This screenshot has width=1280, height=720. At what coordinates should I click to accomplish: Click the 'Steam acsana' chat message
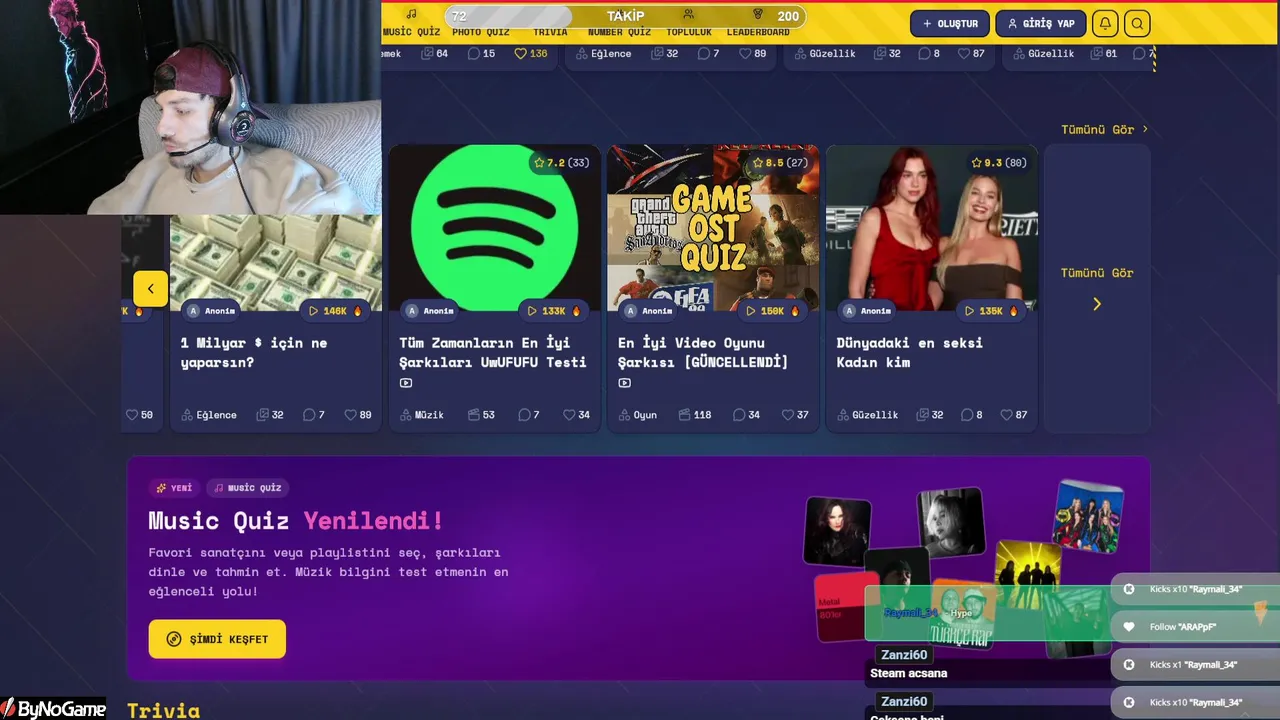[x=908, y=673]
